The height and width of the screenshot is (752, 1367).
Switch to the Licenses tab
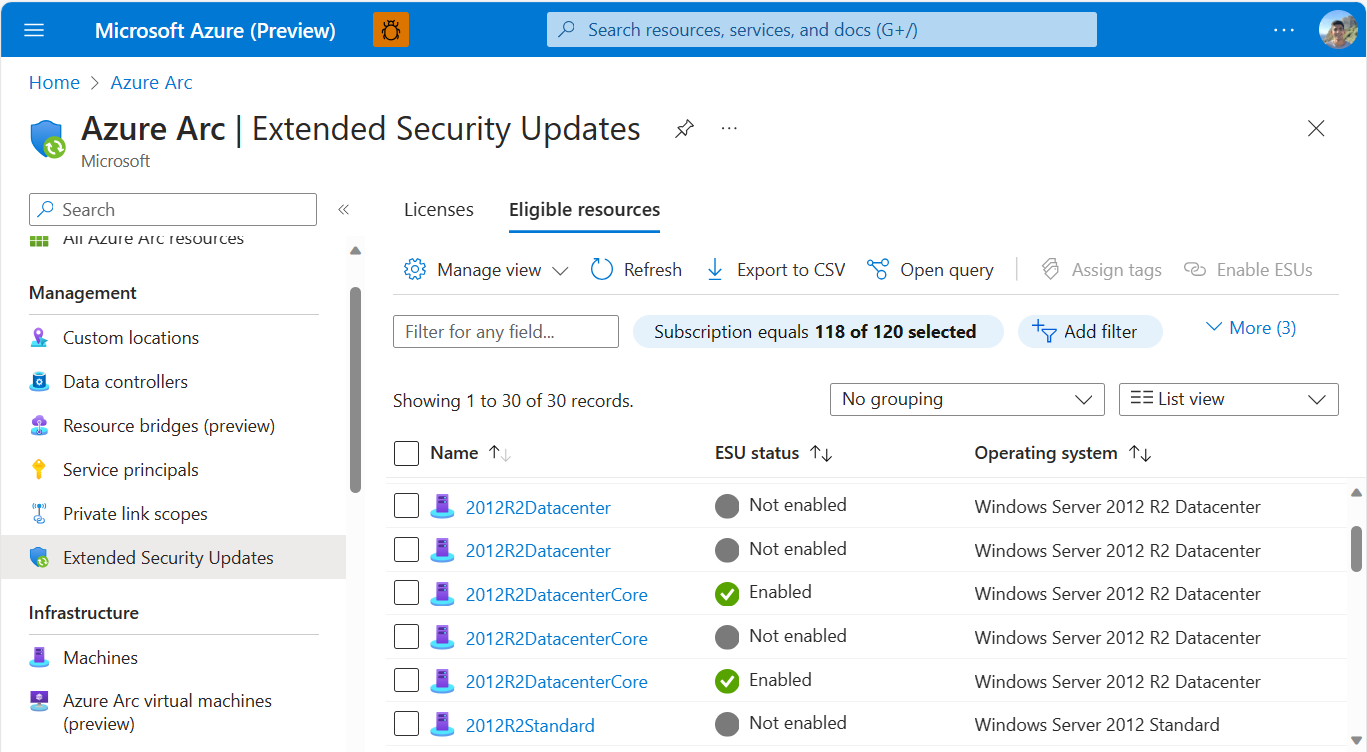[x=439, y=210]
